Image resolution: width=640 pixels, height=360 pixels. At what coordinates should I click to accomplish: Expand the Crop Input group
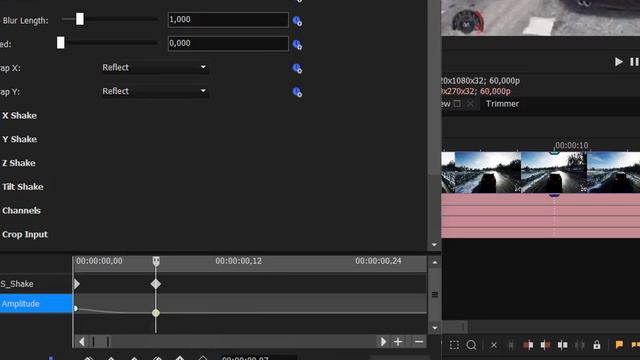(24, 234)
